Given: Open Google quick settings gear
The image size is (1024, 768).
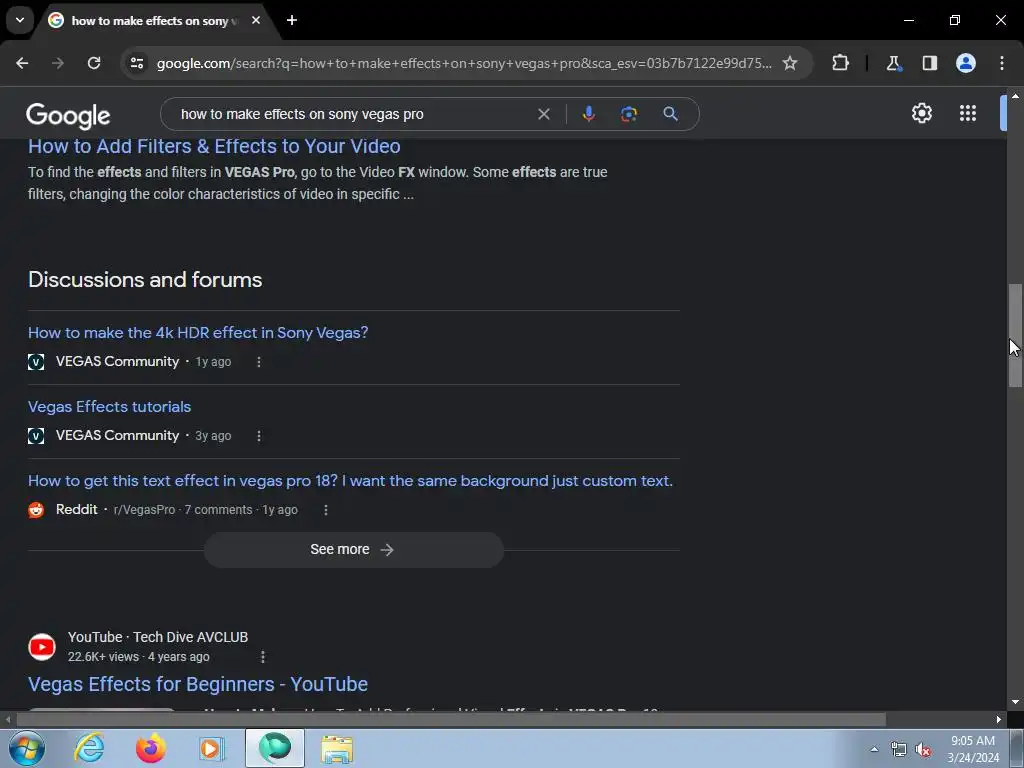Looking at the screenshot, I should tap(921, 114).
